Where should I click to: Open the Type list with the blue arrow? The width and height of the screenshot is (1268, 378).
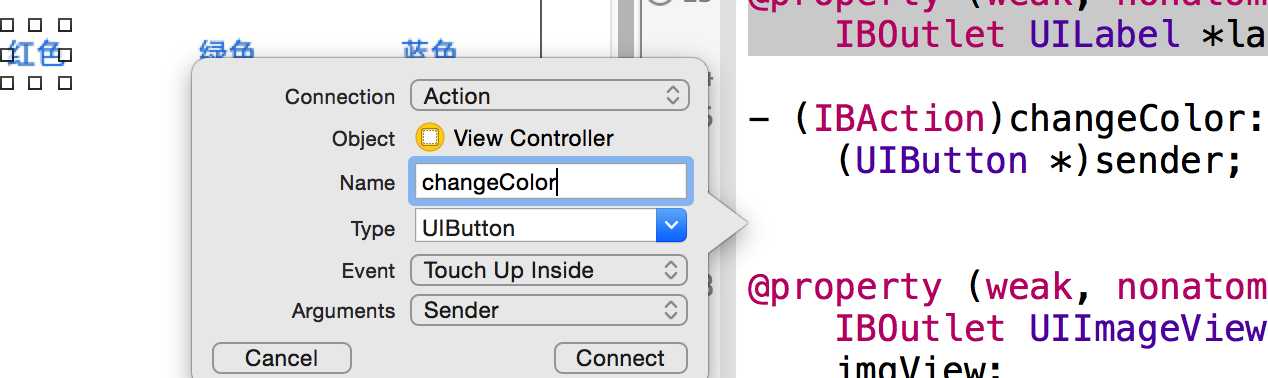tap(671, 226)
